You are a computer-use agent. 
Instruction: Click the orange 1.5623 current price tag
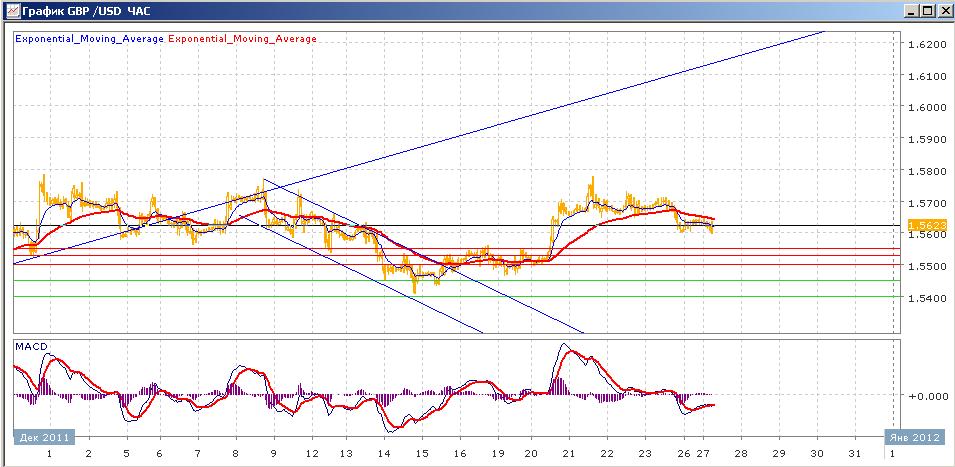point(928,225)
